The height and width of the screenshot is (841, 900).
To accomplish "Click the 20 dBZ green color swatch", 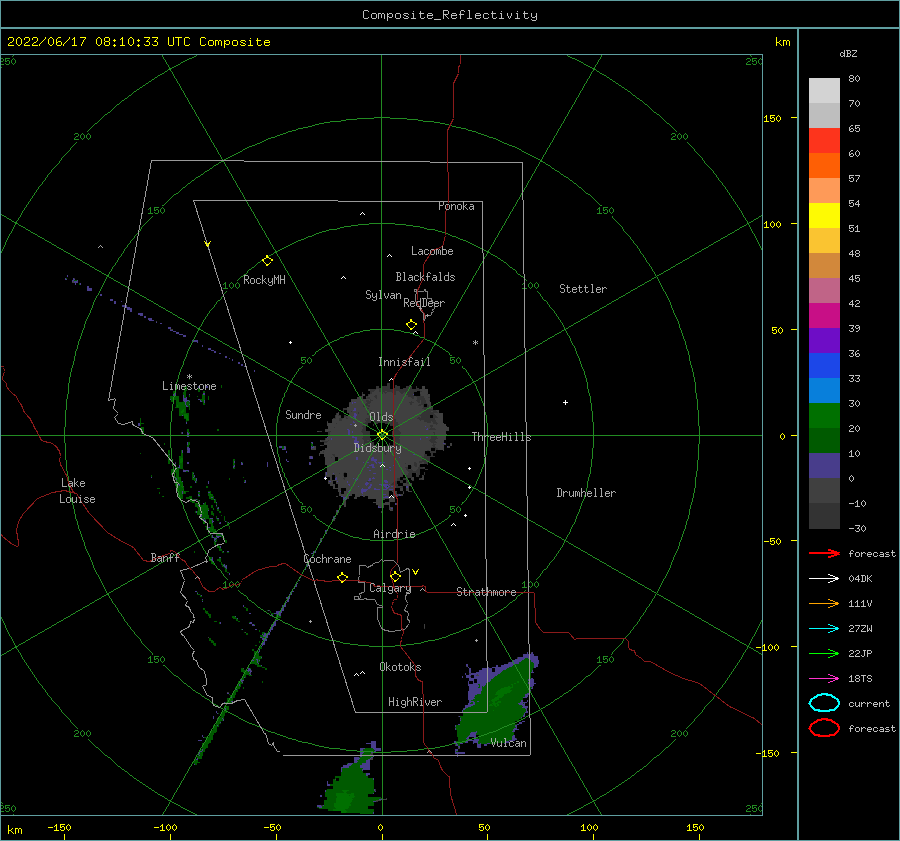I will (x=824, y=416).
